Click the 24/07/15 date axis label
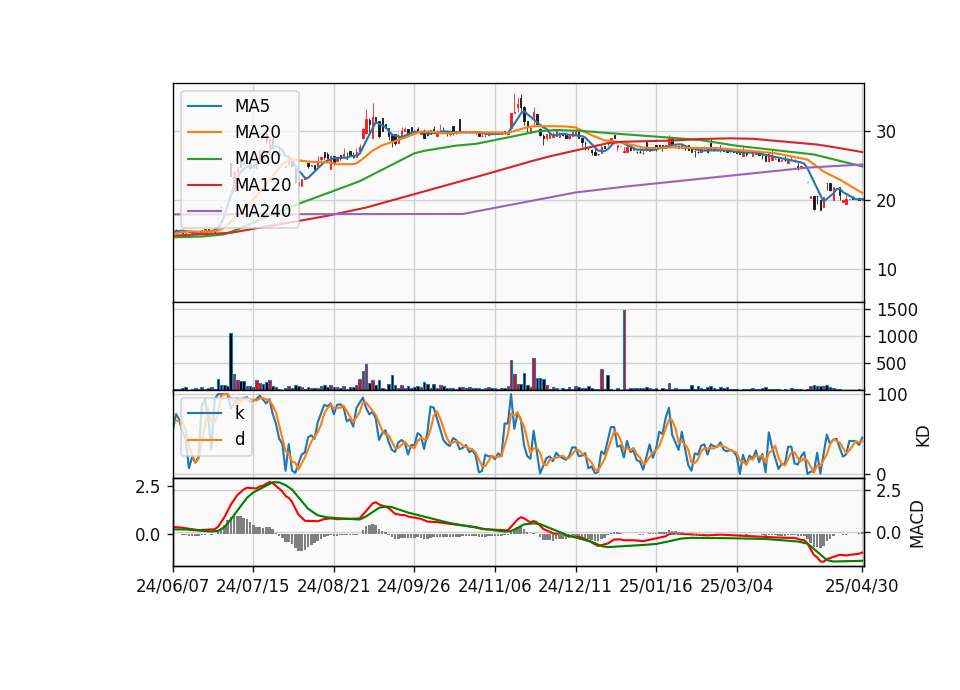960x690 pixels. point(253,586)
